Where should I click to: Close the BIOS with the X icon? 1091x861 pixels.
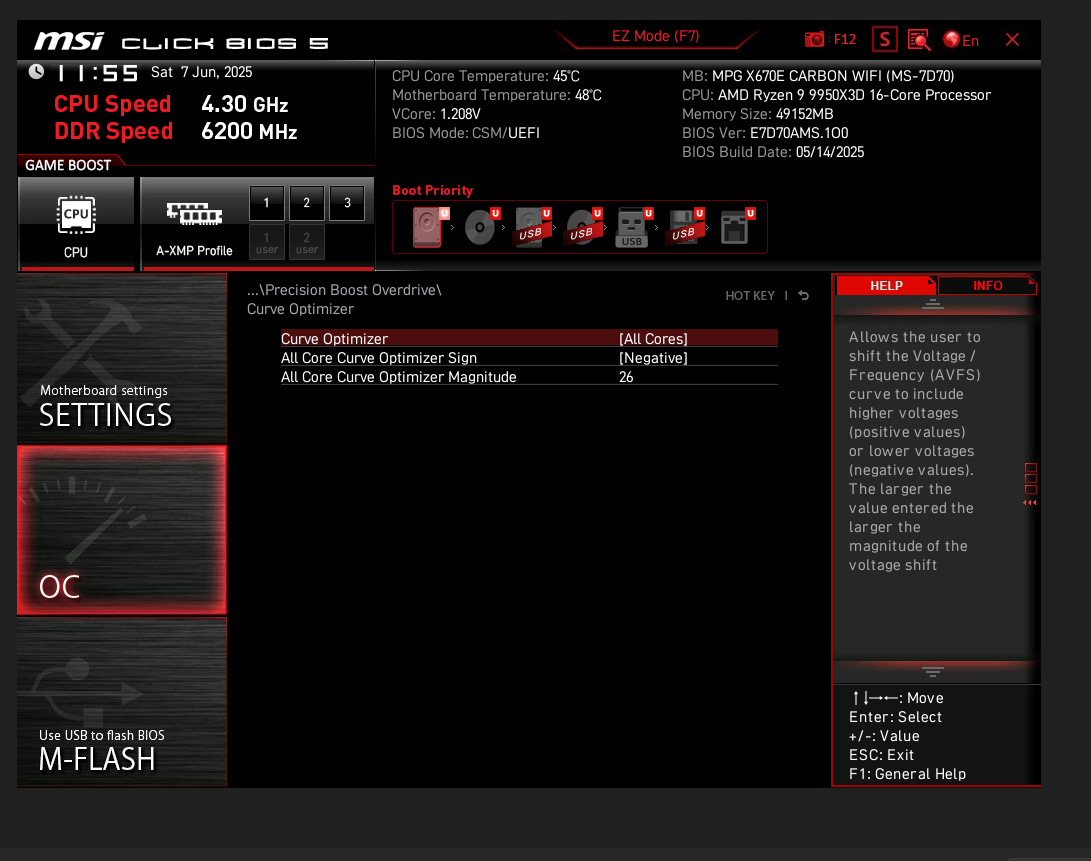click(1012, 40)
